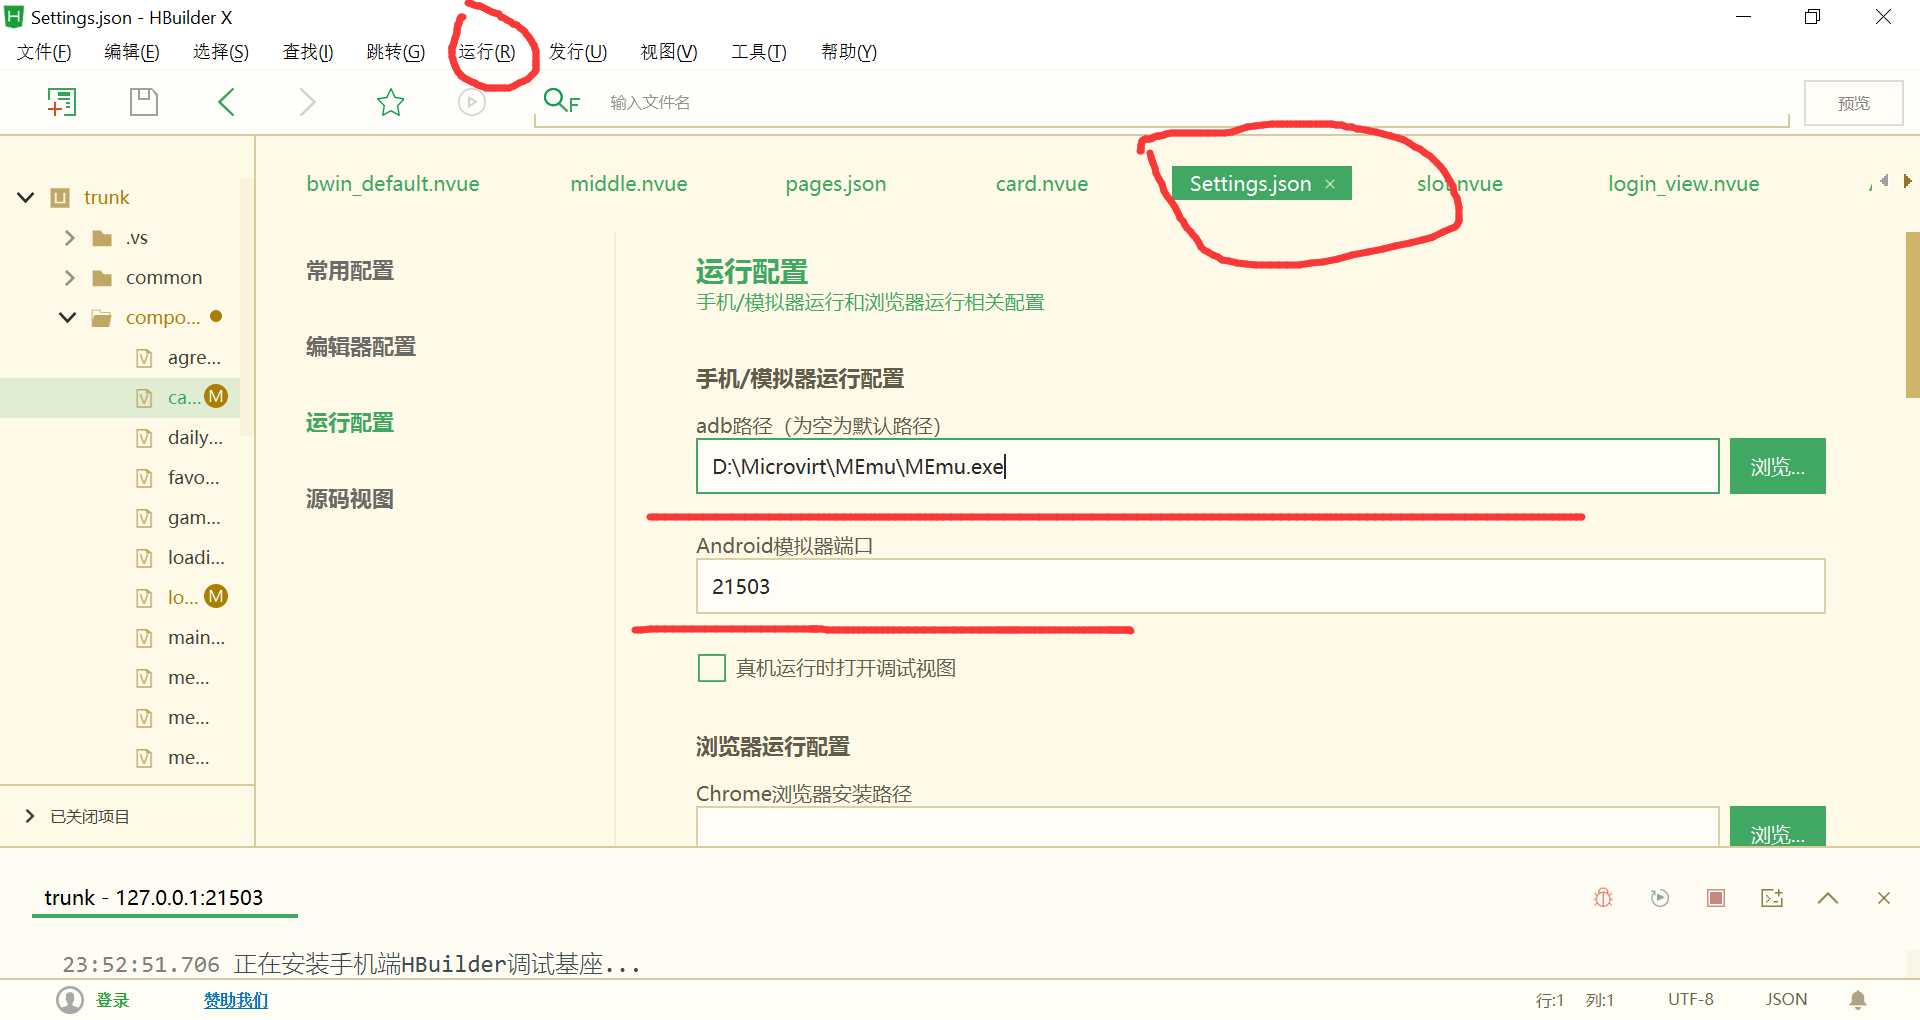This screenshot has height=1020, width=1920.
Task: Expand the 已关闭项目 section
Action: (x=30, y=816)
